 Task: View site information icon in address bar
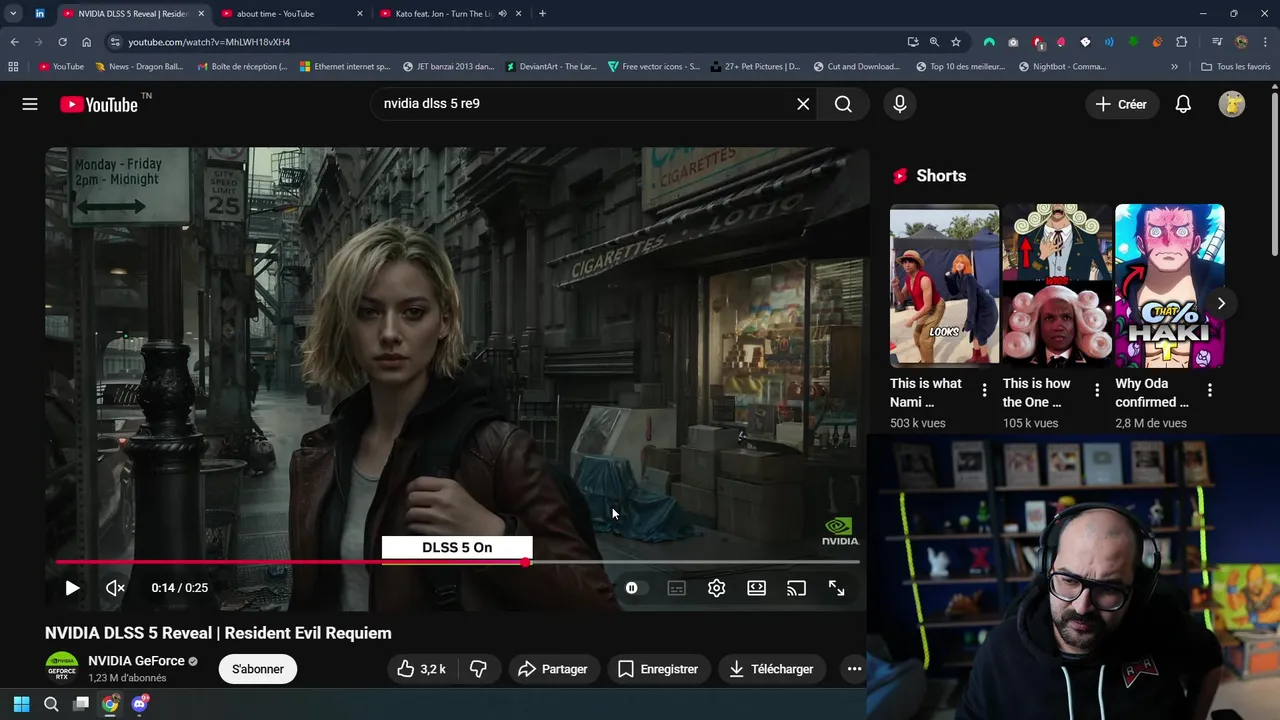(115, 42)
